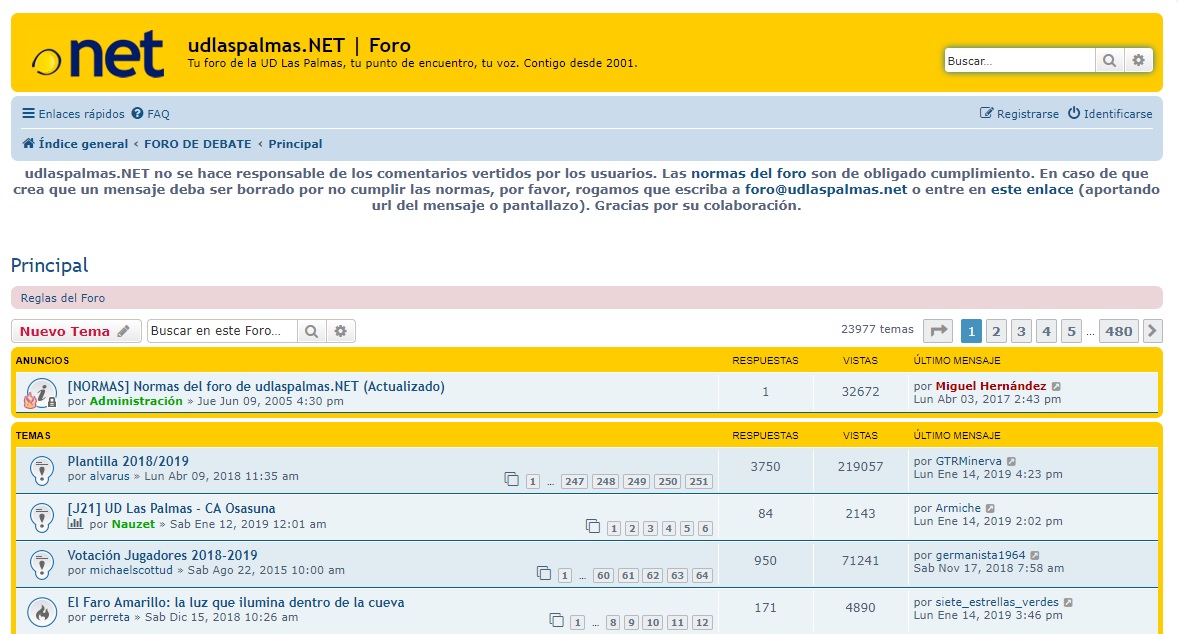
Task: Click the foro@udlaspalmas.net email link
Action: point(826,189)
